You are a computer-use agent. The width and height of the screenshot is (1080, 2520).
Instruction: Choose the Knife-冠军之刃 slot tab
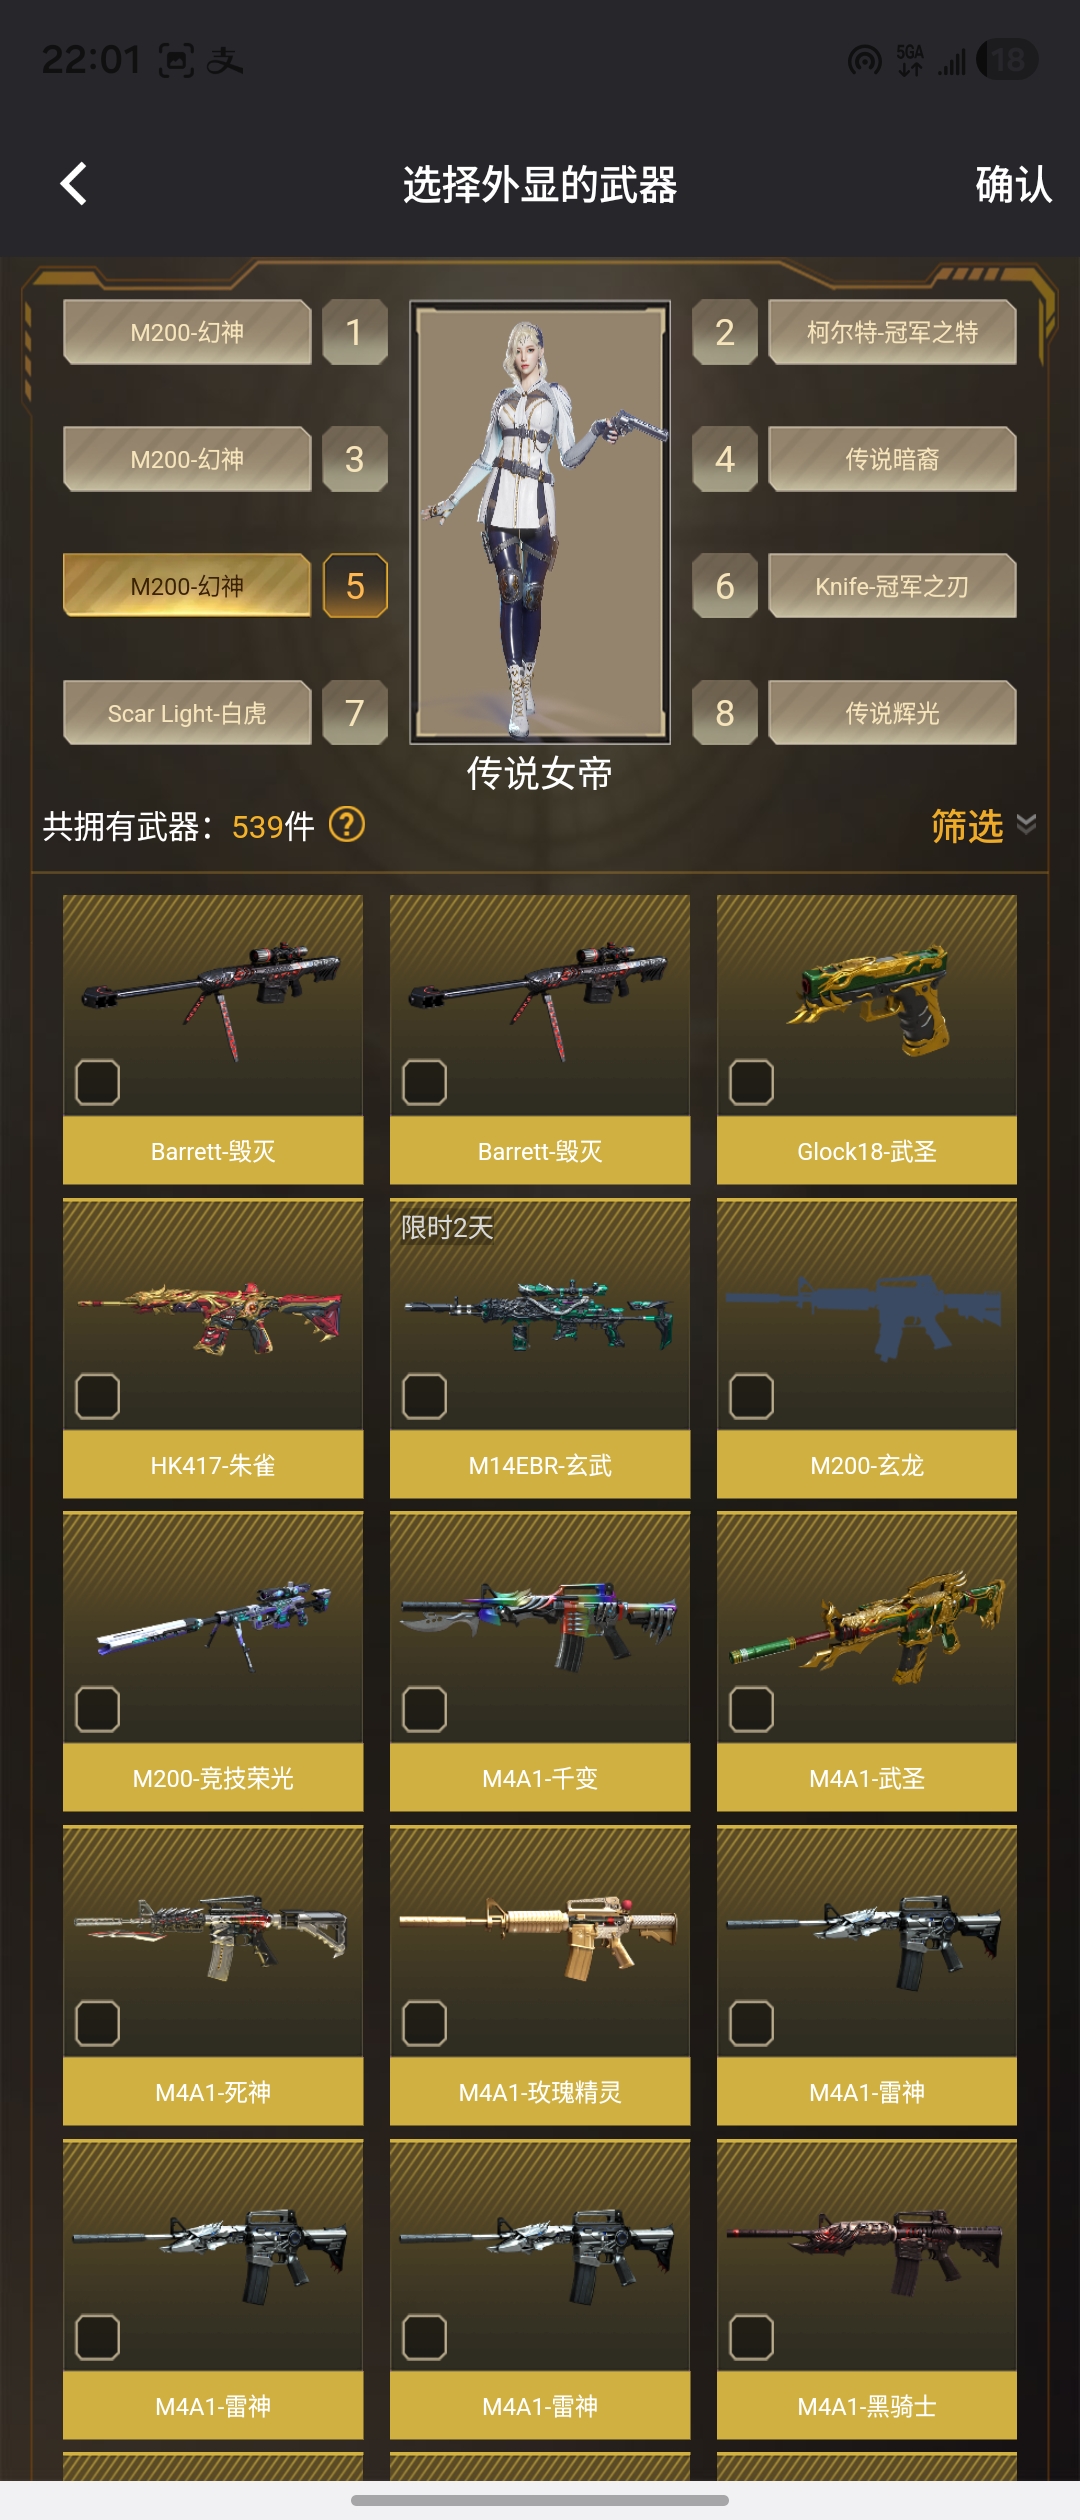point(892,586)
